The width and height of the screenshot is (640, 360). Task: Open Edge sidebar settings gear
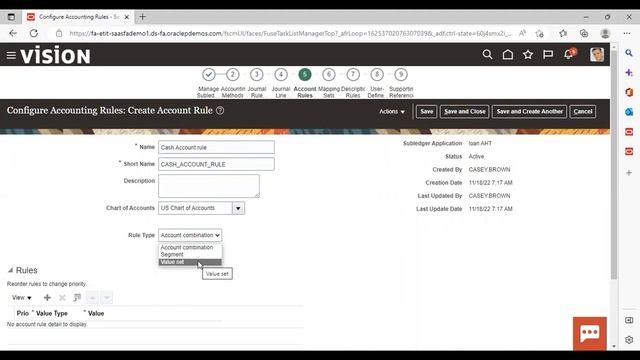click(x=629, y=340)
